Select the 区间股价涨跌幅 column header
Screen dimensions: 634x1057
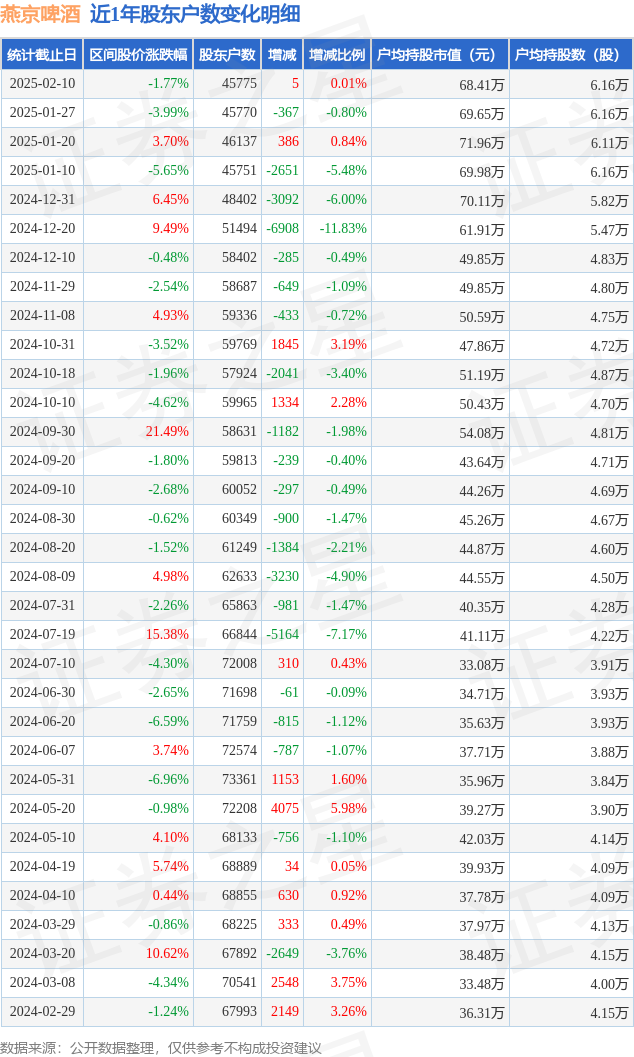click(138, 55)
